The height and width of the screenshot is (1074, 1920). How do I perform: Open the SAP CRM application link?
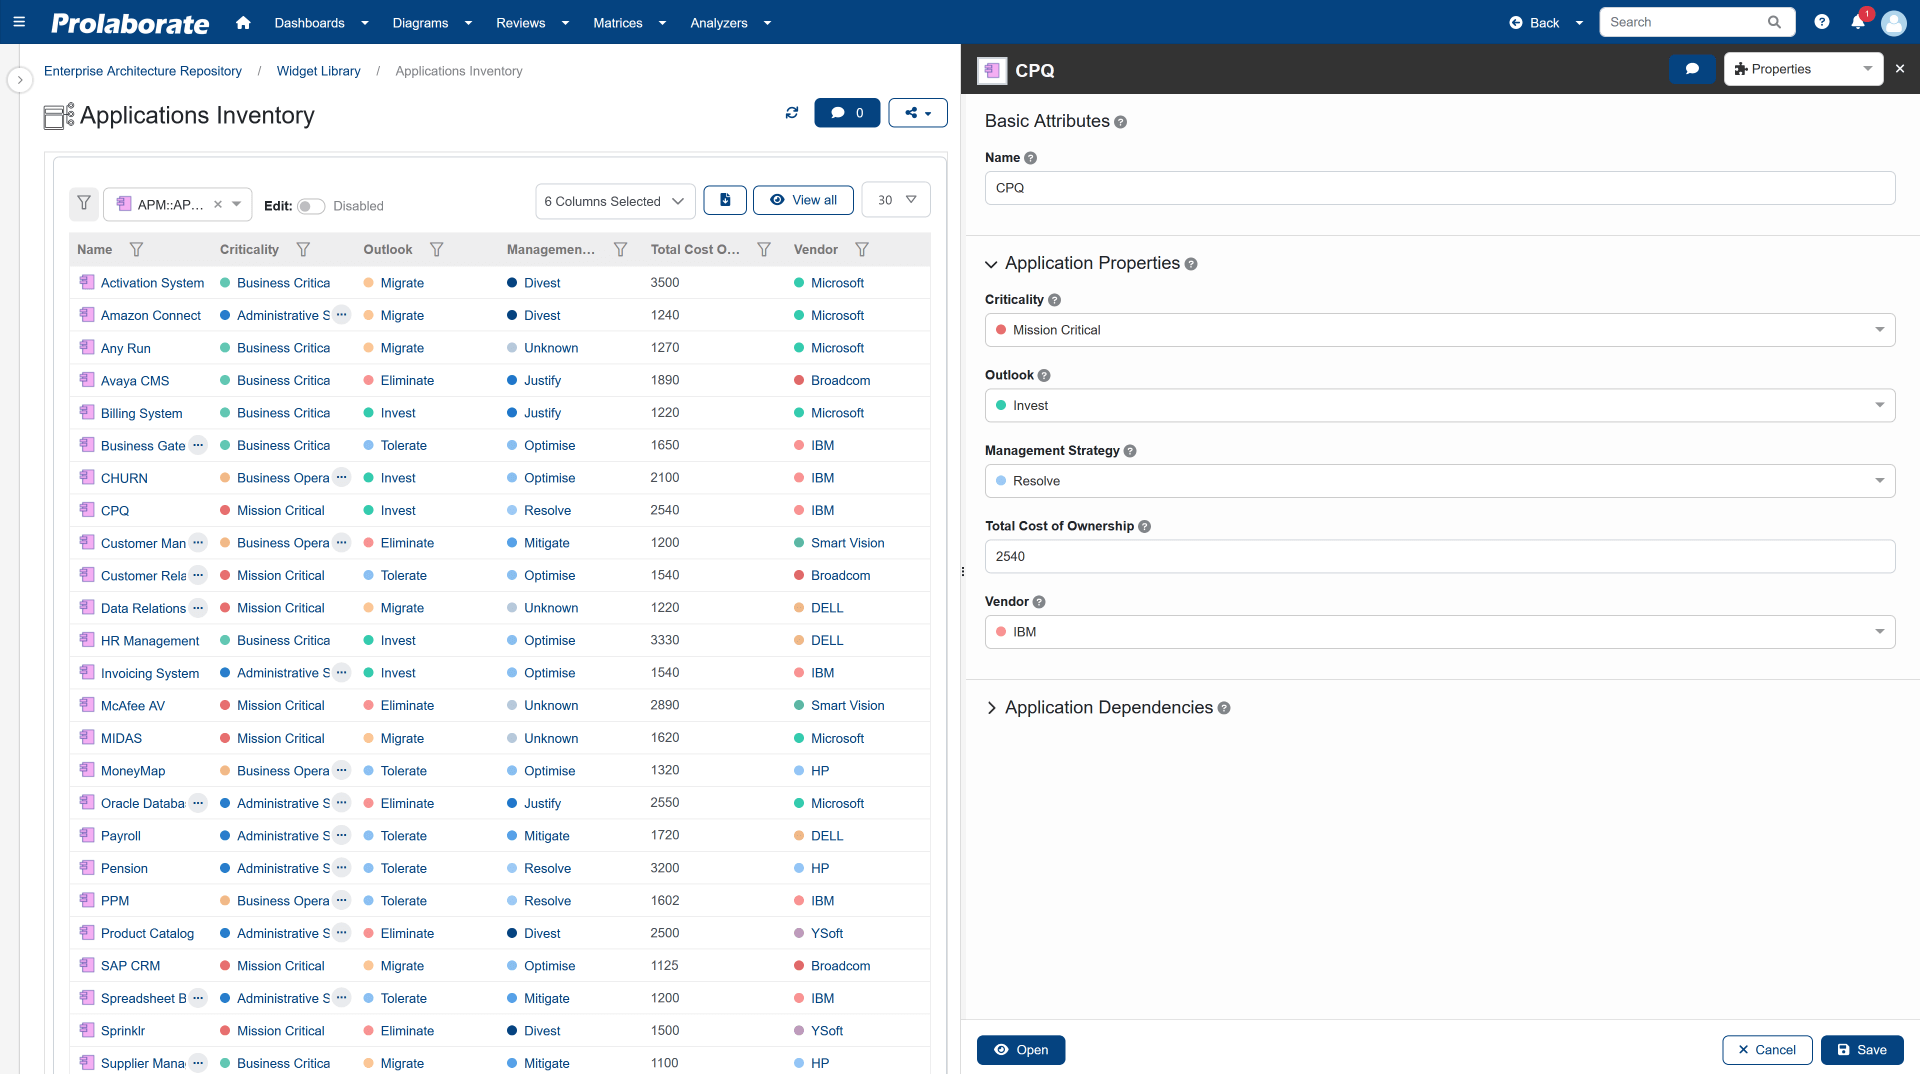(130, 966)
